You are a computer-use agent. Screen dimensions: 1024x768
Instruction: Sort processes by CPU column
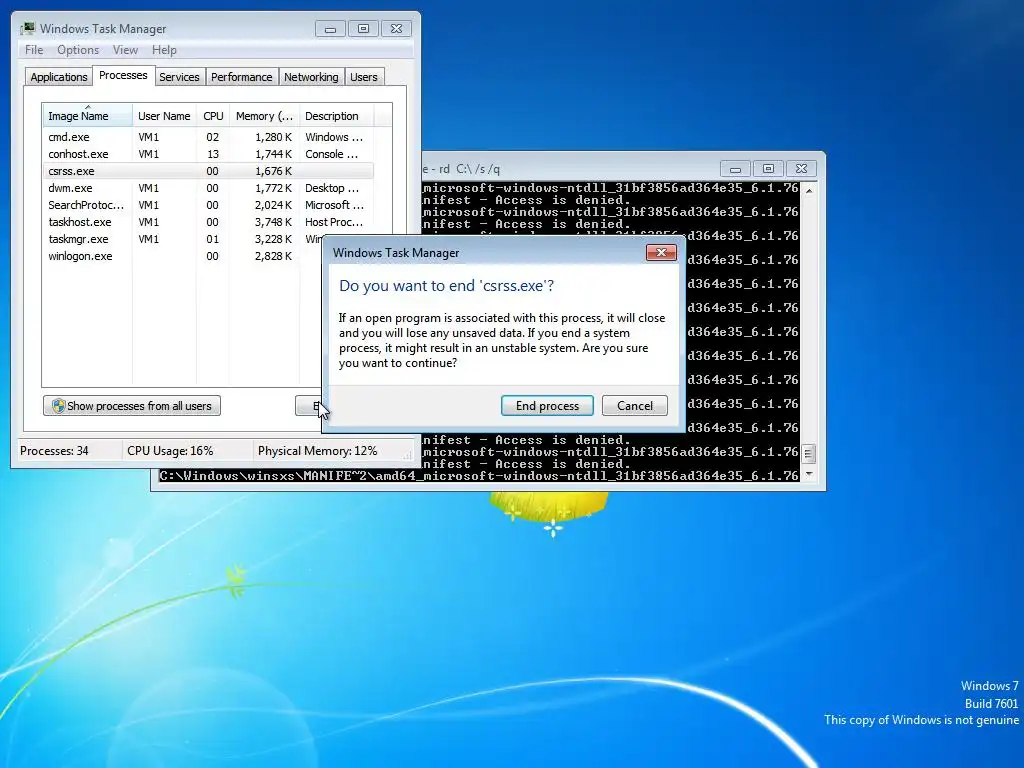(x=213, y=116)
